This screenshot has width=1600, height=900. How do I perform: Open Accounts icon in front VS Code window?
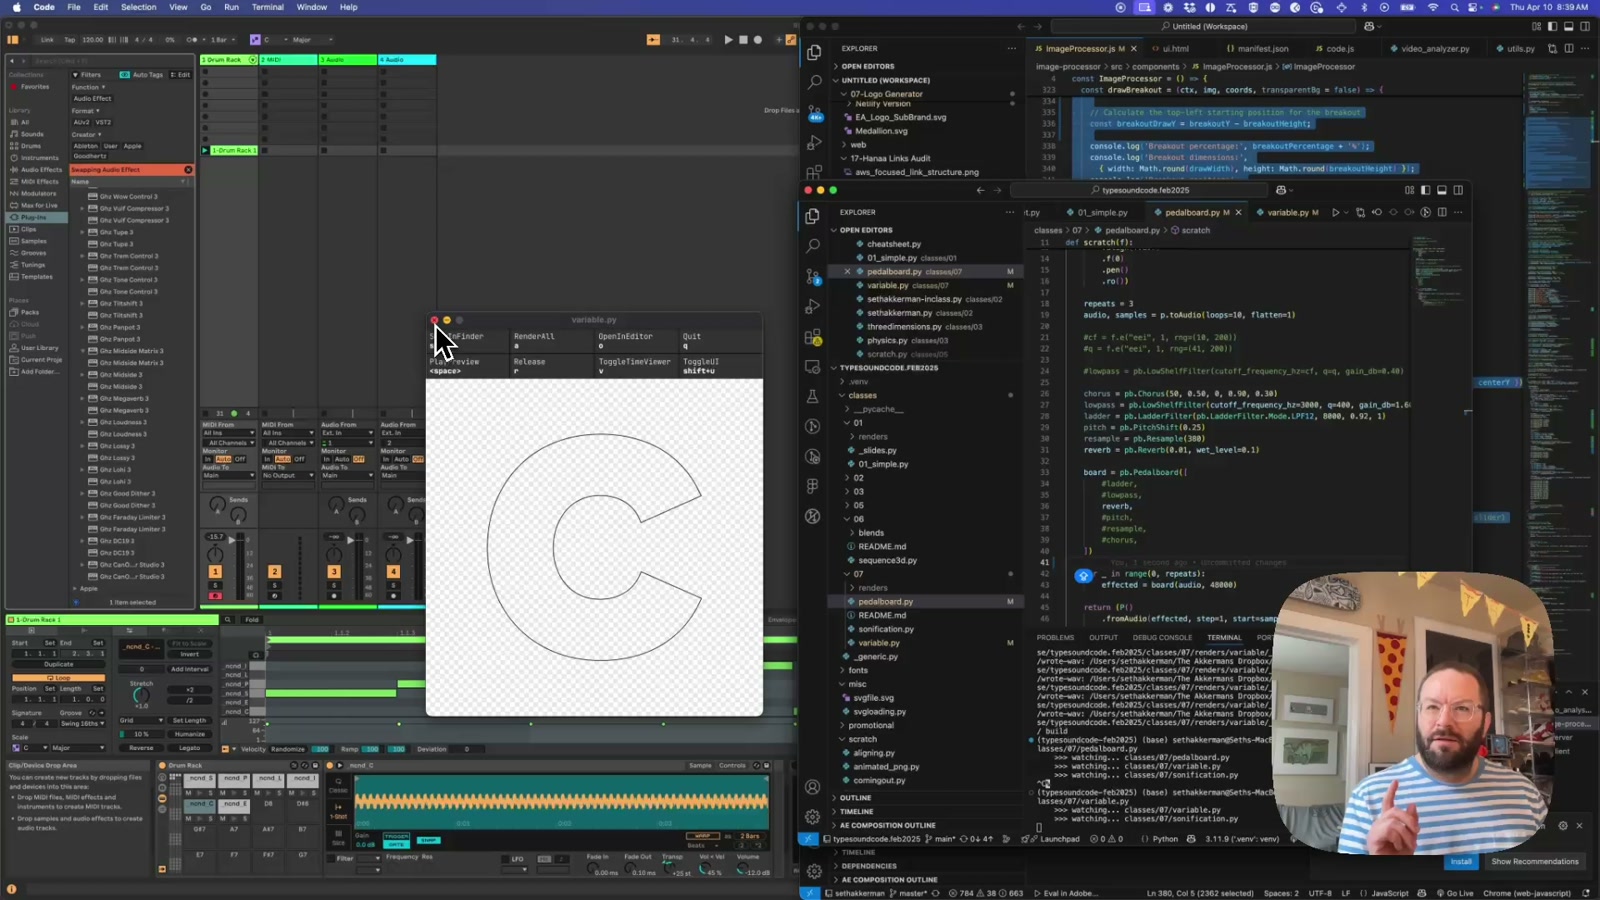[812, 787]
